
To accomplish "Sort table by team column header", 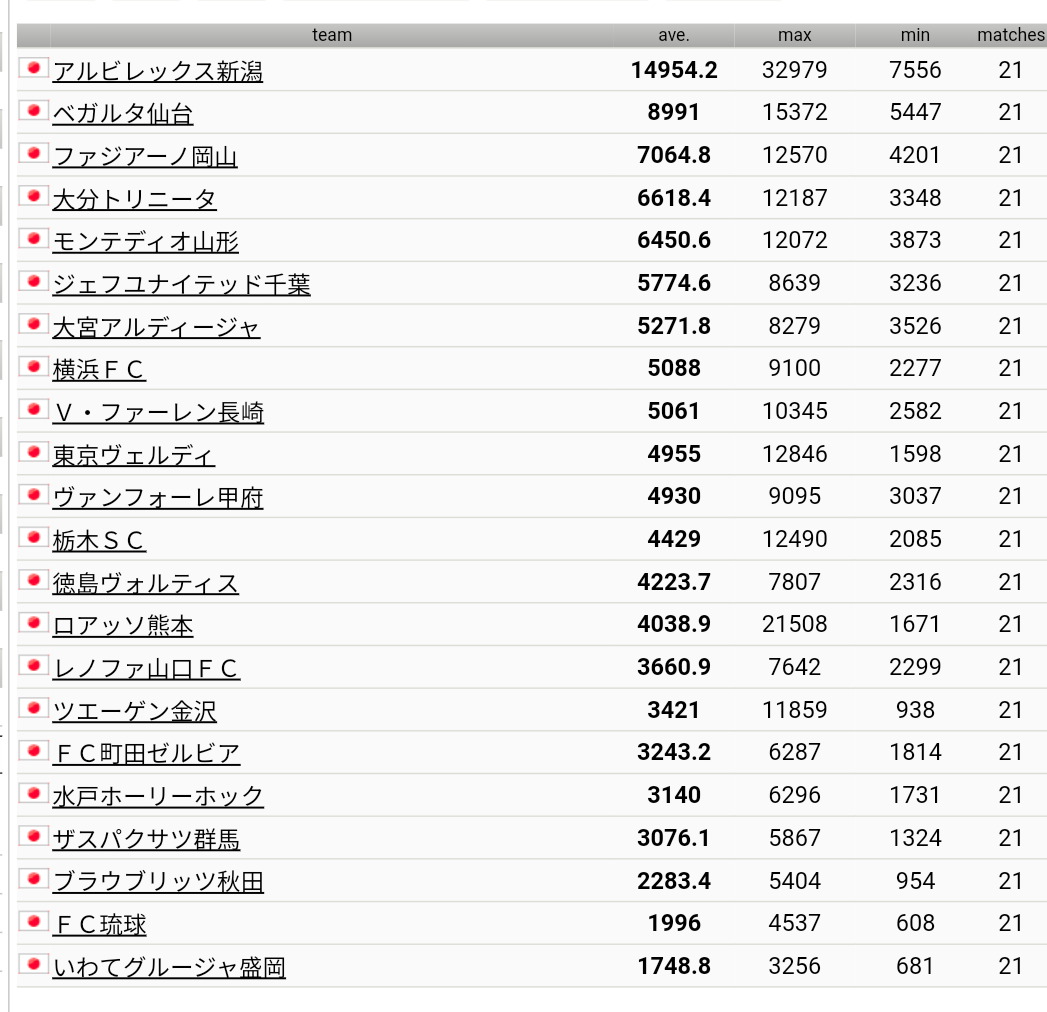I will click(x=332, y=35).
